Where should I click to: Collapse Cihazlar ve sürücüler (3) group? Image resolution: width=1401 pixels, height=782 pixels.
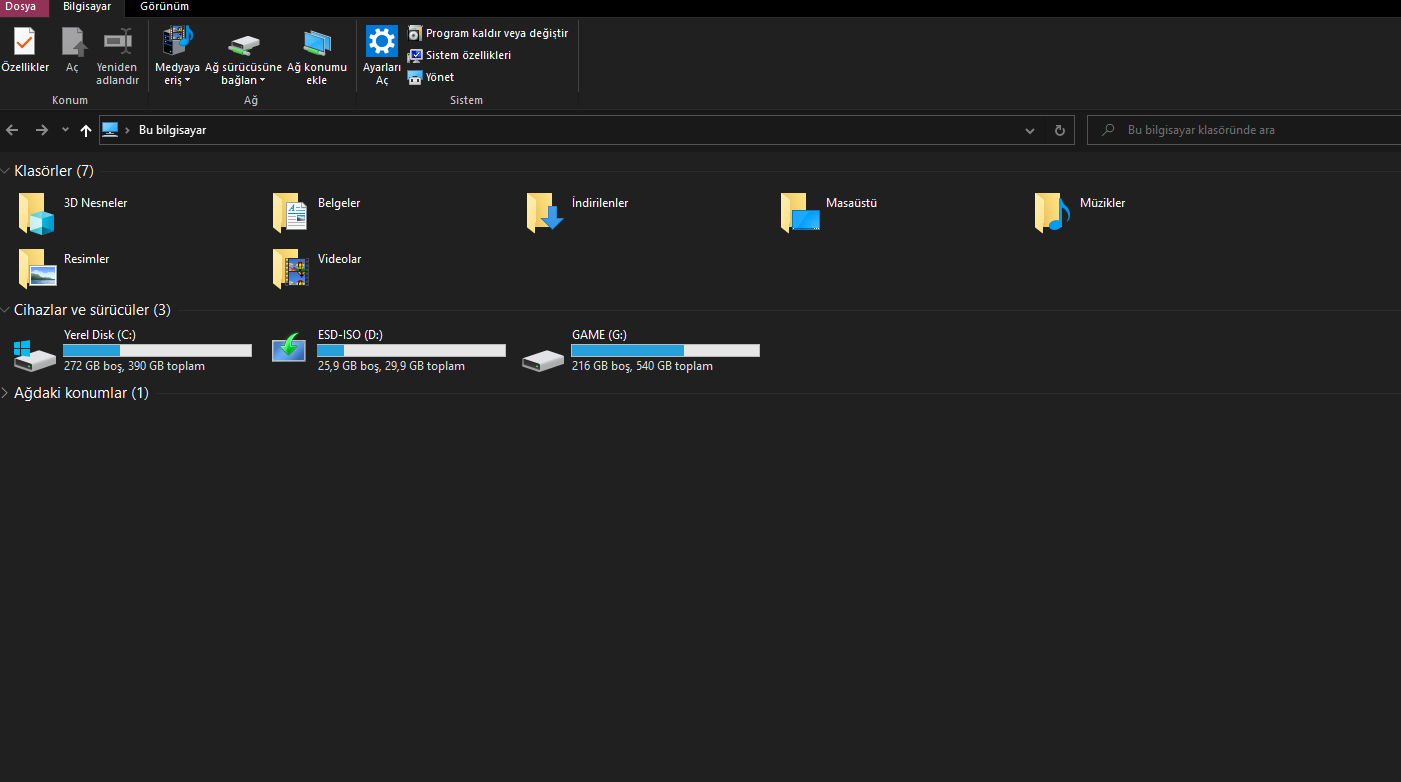6,310
